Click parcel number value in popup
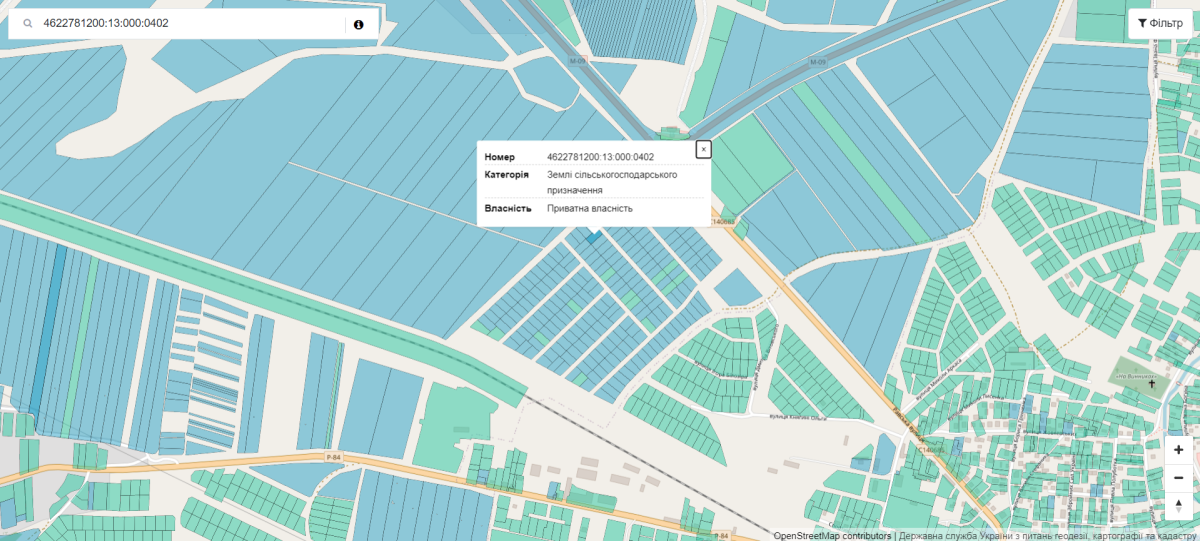The height and width of the screenshot is (541, 1200). pos(600,157)
